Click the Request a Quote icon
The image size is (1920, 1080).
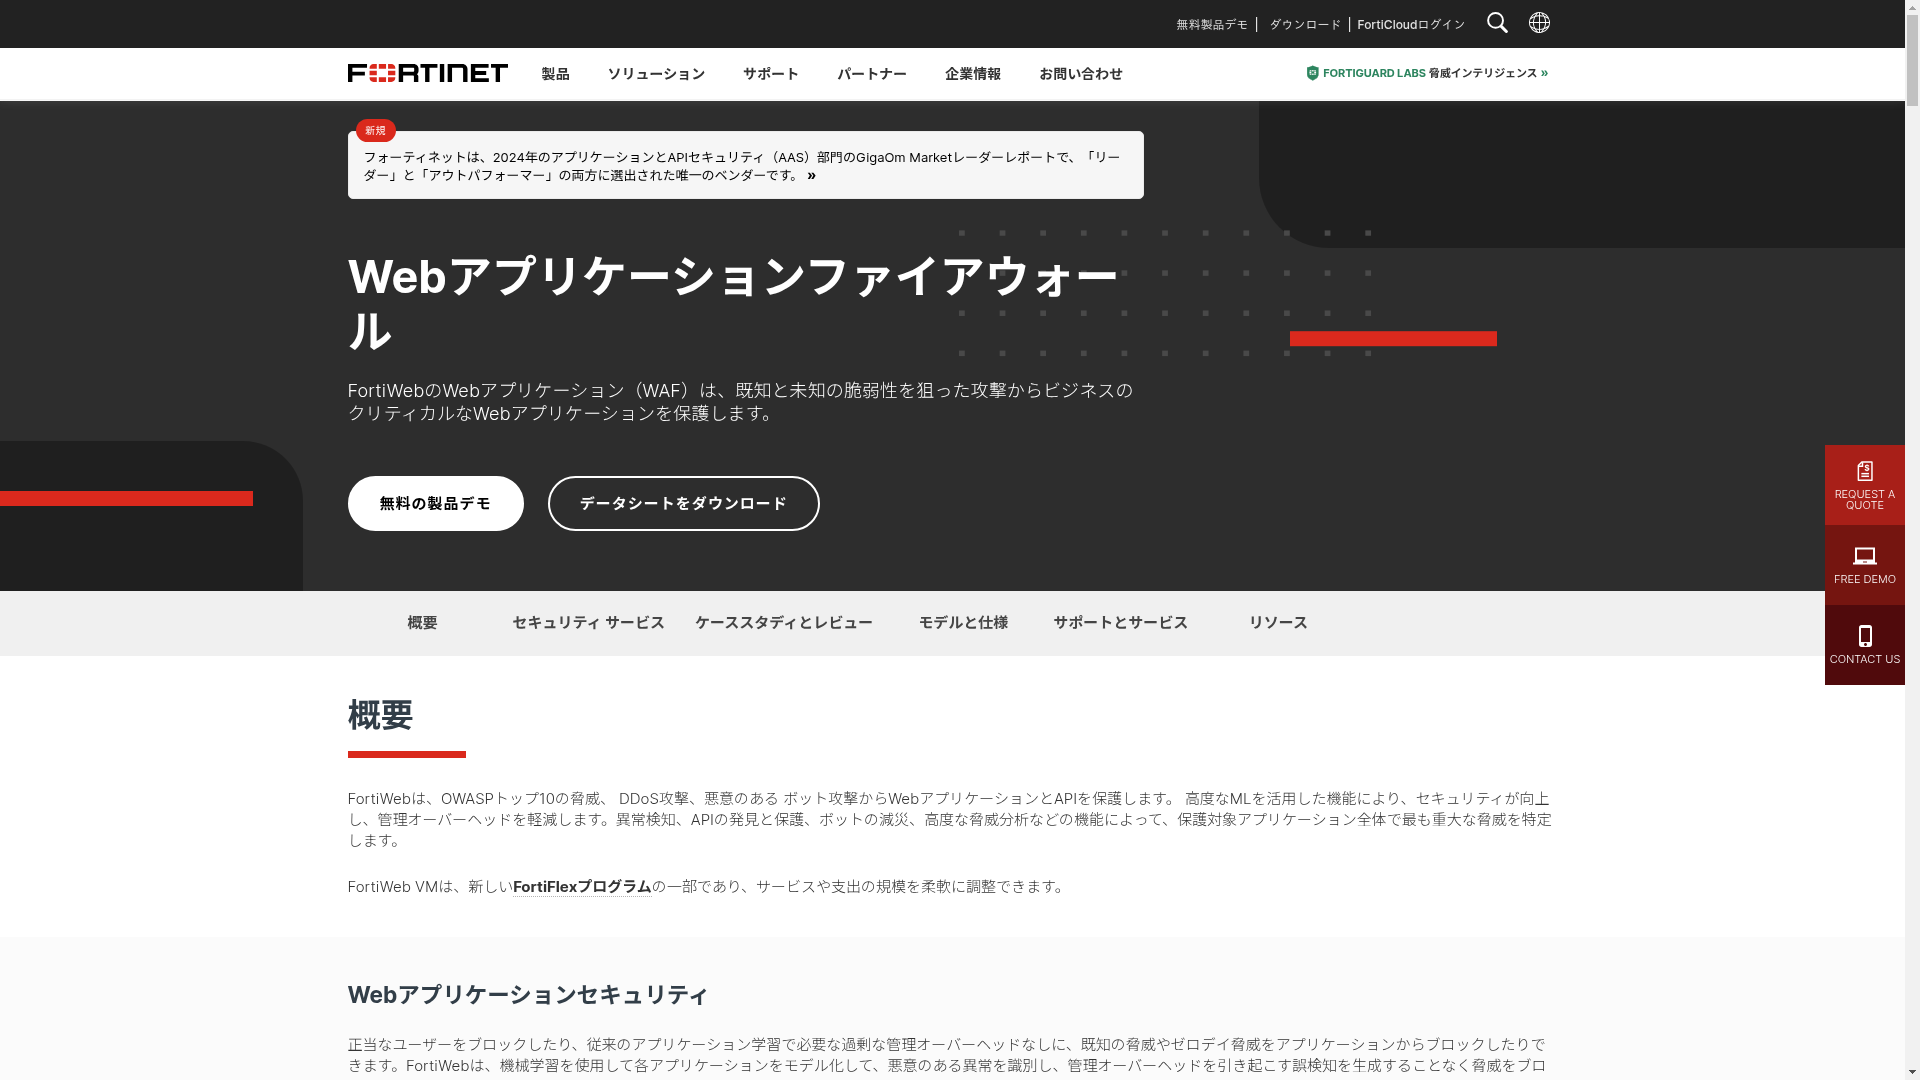1865,471
